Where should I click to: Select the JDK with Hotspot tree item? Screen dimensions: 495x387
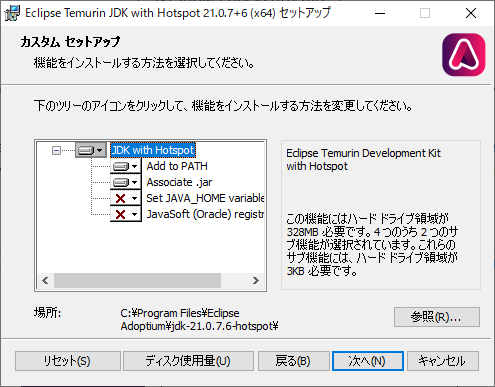(153, 150)
